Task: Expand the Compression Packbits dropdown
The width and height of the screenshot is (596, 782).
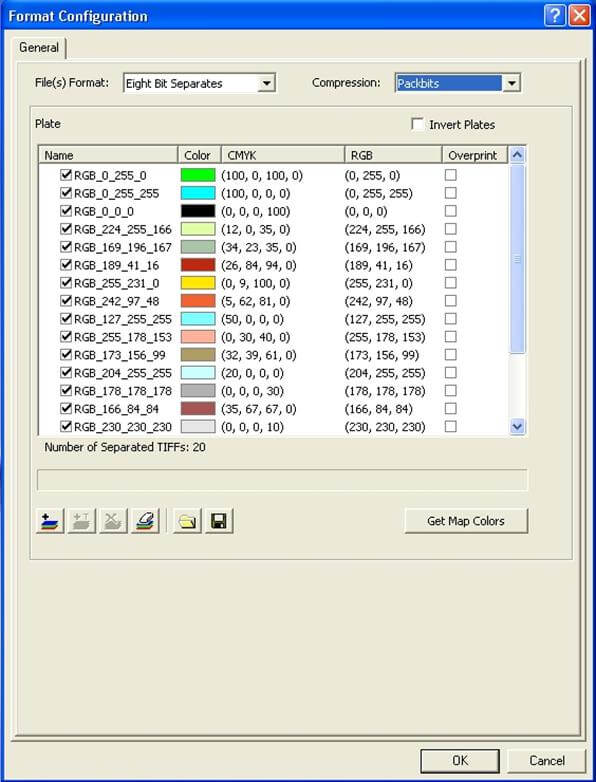Action: coord(512,83)
